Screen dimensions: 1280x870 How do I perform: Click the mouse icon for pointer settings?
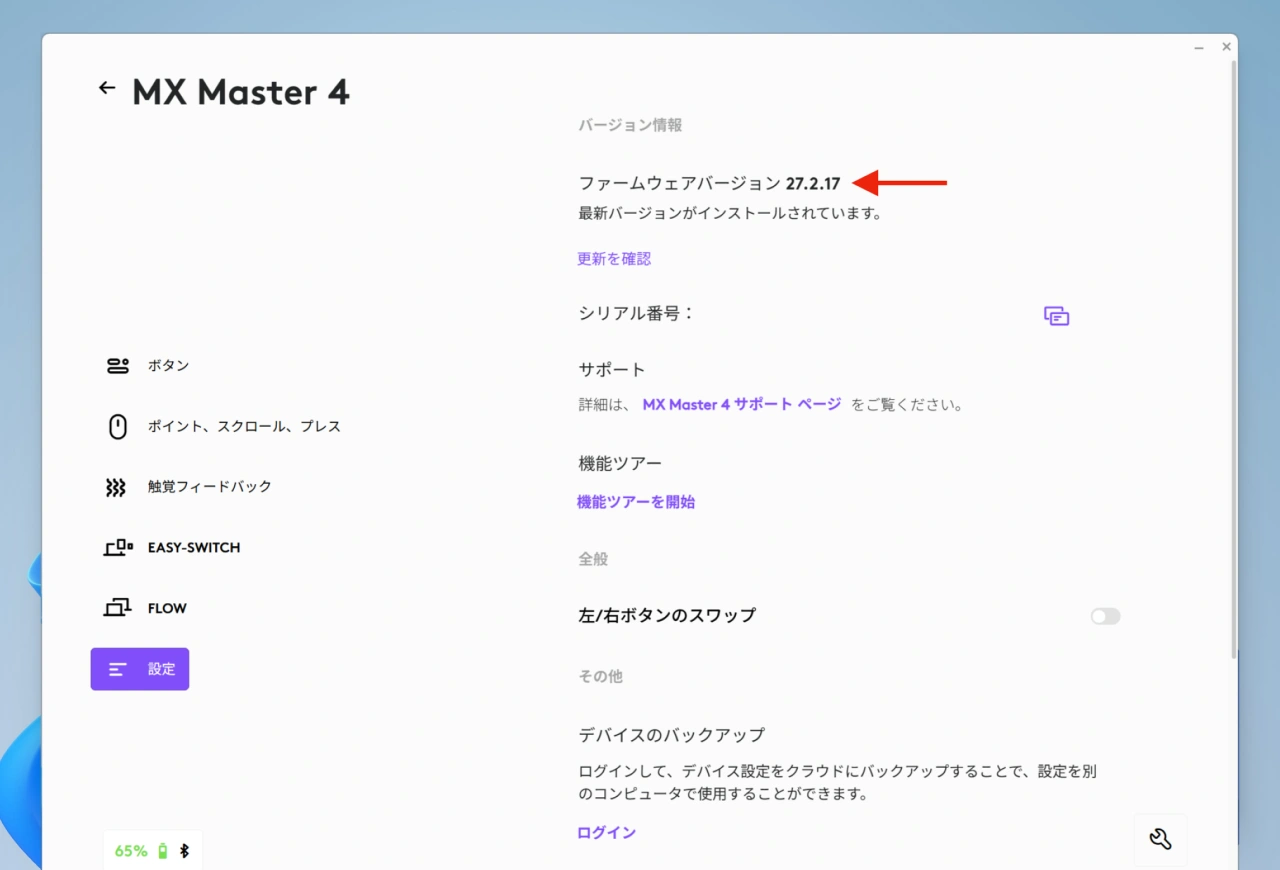coord(118,427)
